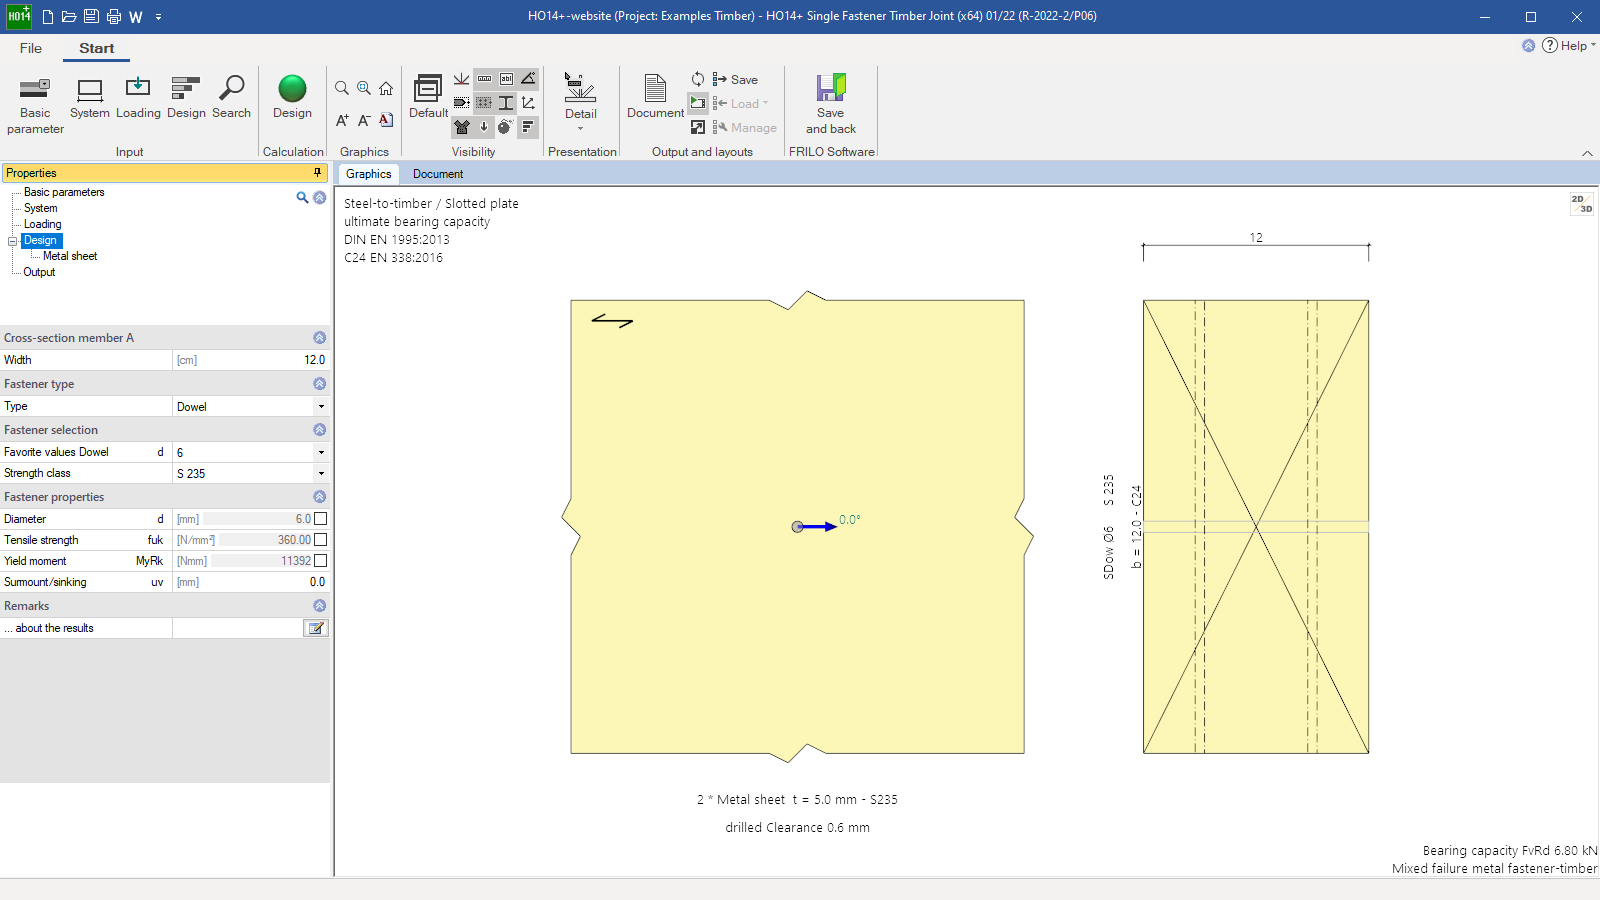Check the Yield moment override checkbox
Screen dimensions: 1600x900
coord(320,561)
